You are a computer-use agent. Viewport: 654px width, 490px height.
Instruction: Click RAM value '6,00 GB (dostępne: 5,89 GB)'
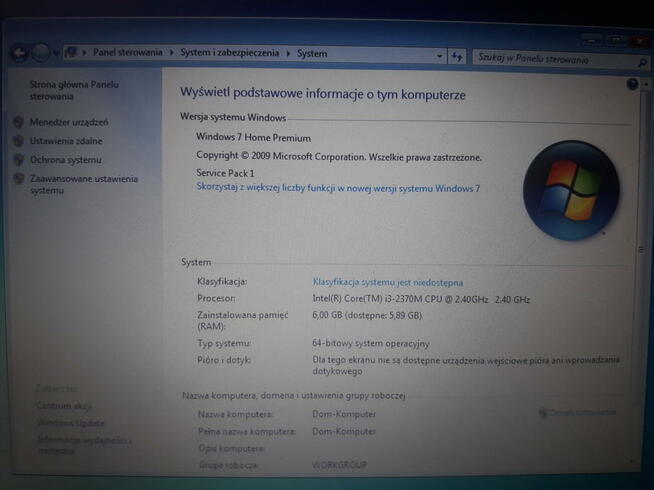(367, 316)
